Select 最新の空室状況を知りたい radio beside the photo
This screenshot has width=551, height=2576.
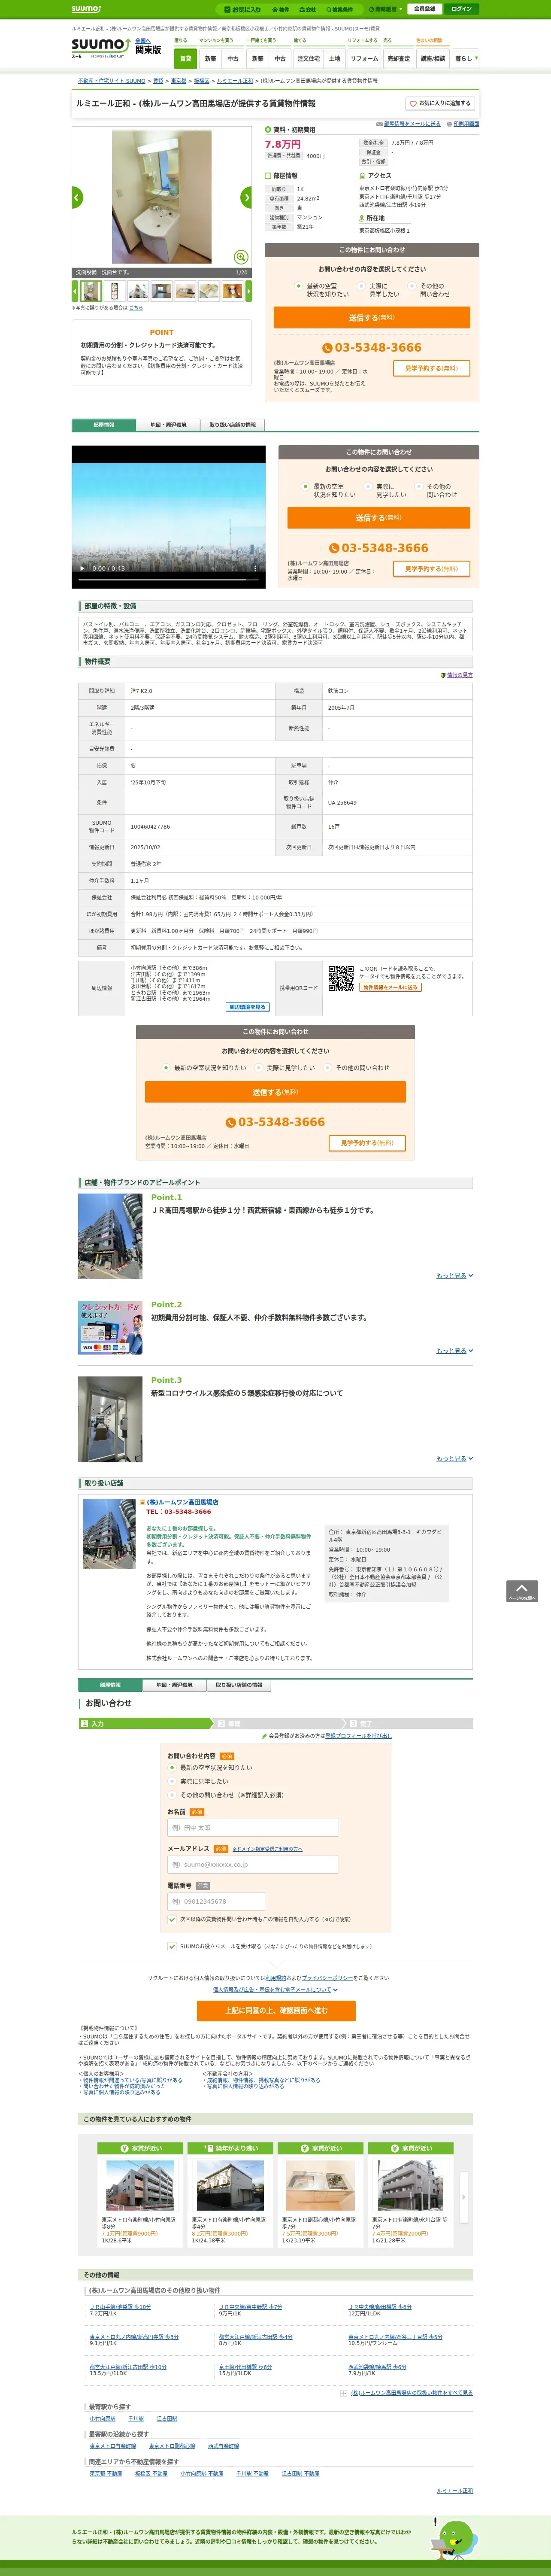[299, 286]
